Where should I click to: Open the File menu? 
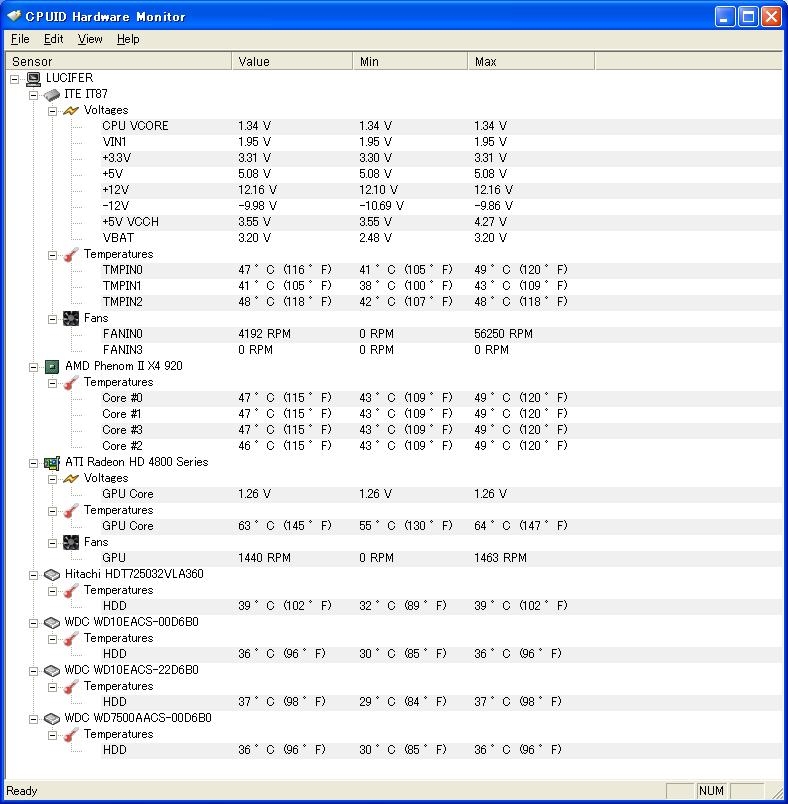click(x=20, y=39)
